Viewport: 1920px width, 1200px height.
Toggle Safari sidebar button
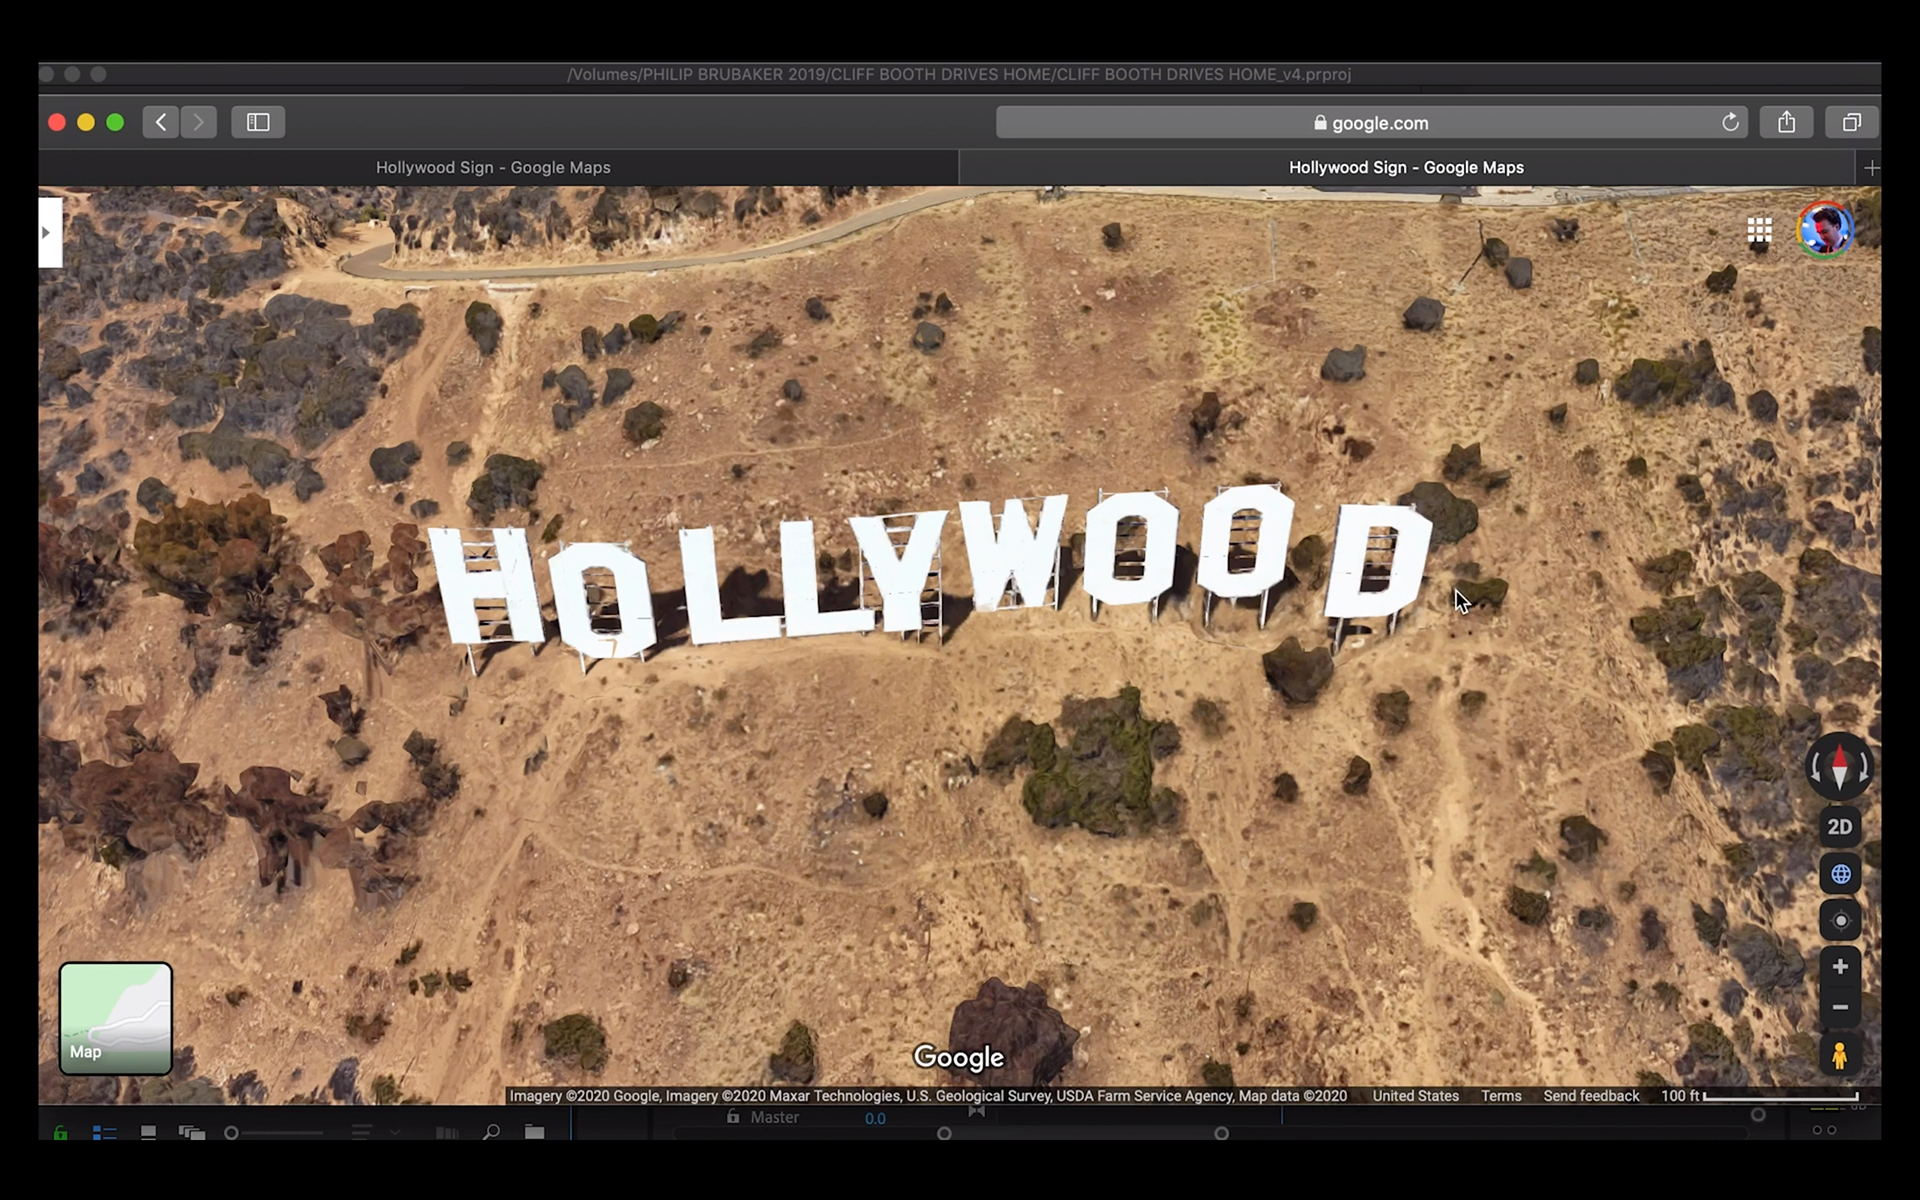point(258,122)
